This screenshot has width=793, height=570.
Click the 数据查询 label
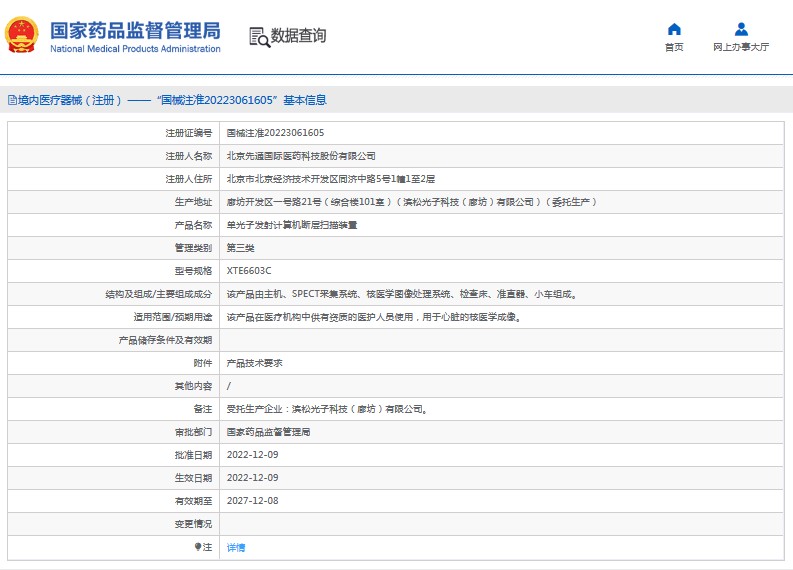[x=298, y=35]
